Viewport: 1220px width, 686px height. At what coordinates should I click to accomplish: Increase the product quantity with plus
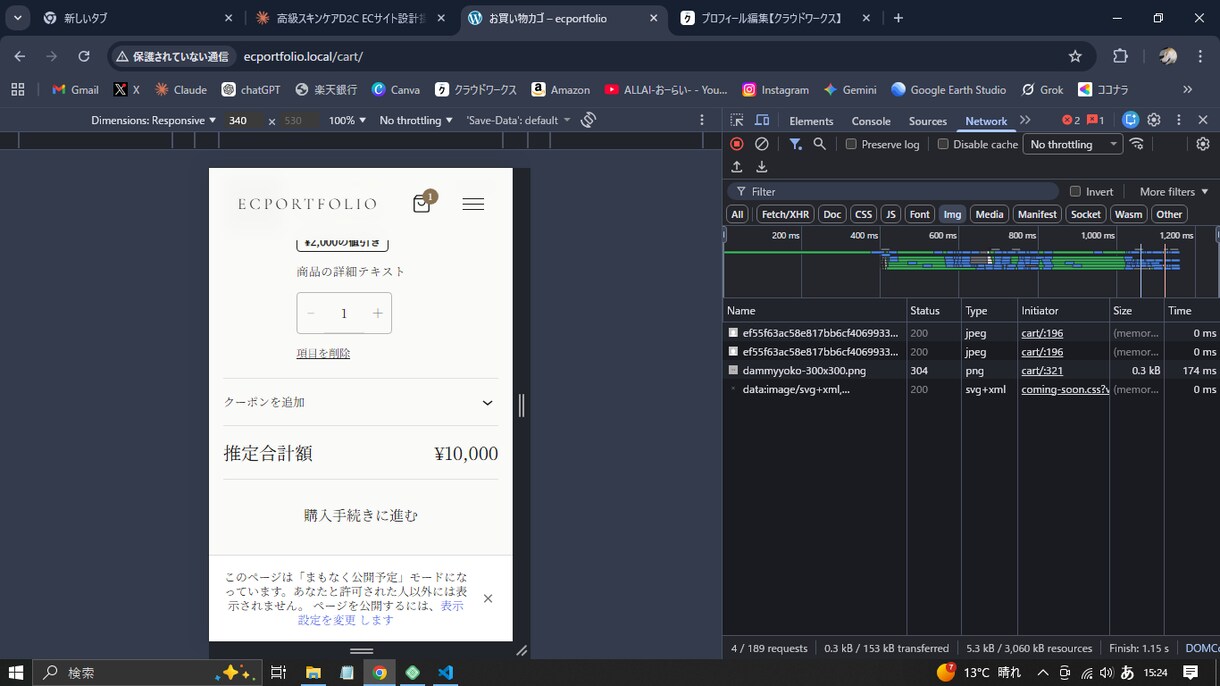pyautogui.click(x=377, y=314)
